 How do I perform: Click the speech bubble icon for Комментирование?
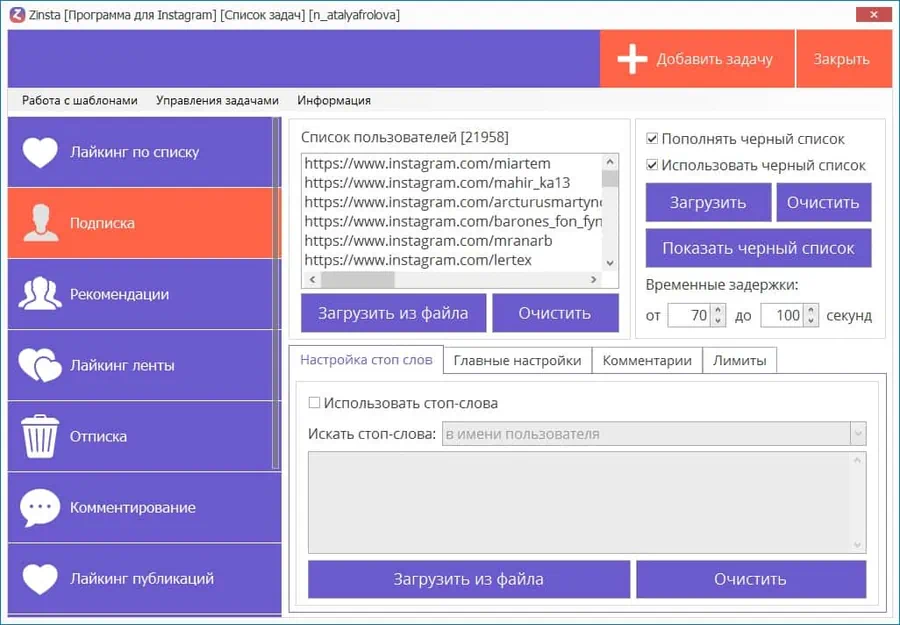40,507
